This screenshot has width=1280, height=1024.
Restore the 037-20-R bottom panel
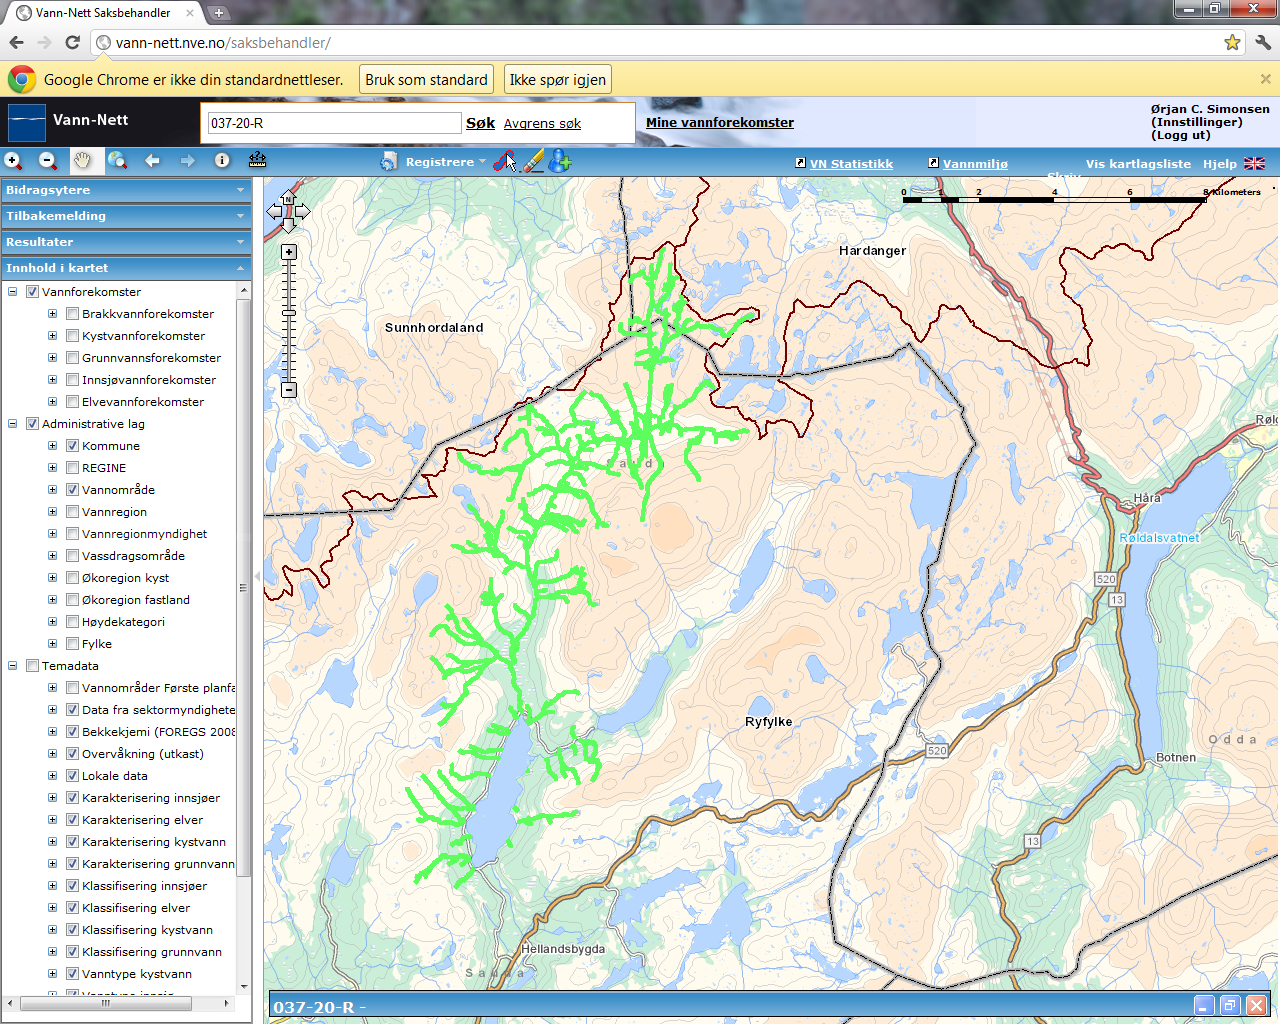[1230, 1006]
